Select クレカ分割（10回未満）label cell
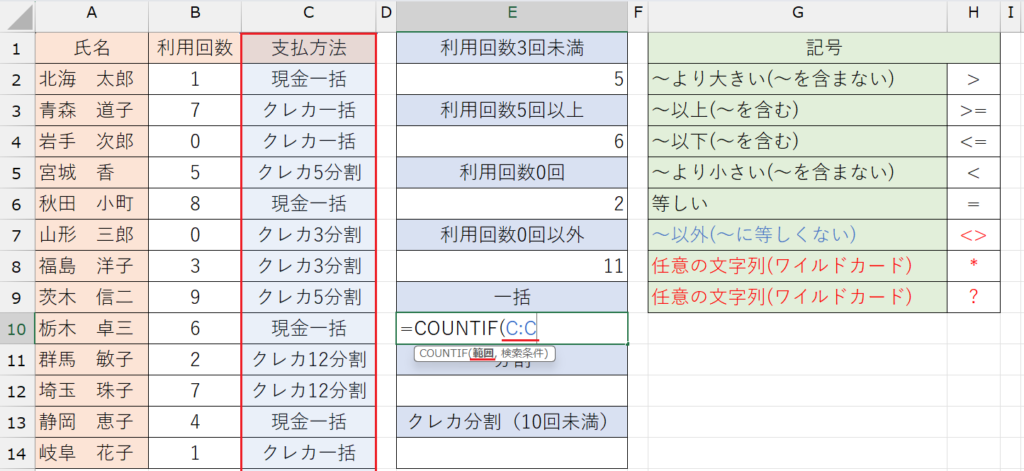This screenshot has height=471, width=1024. [512, 422]
